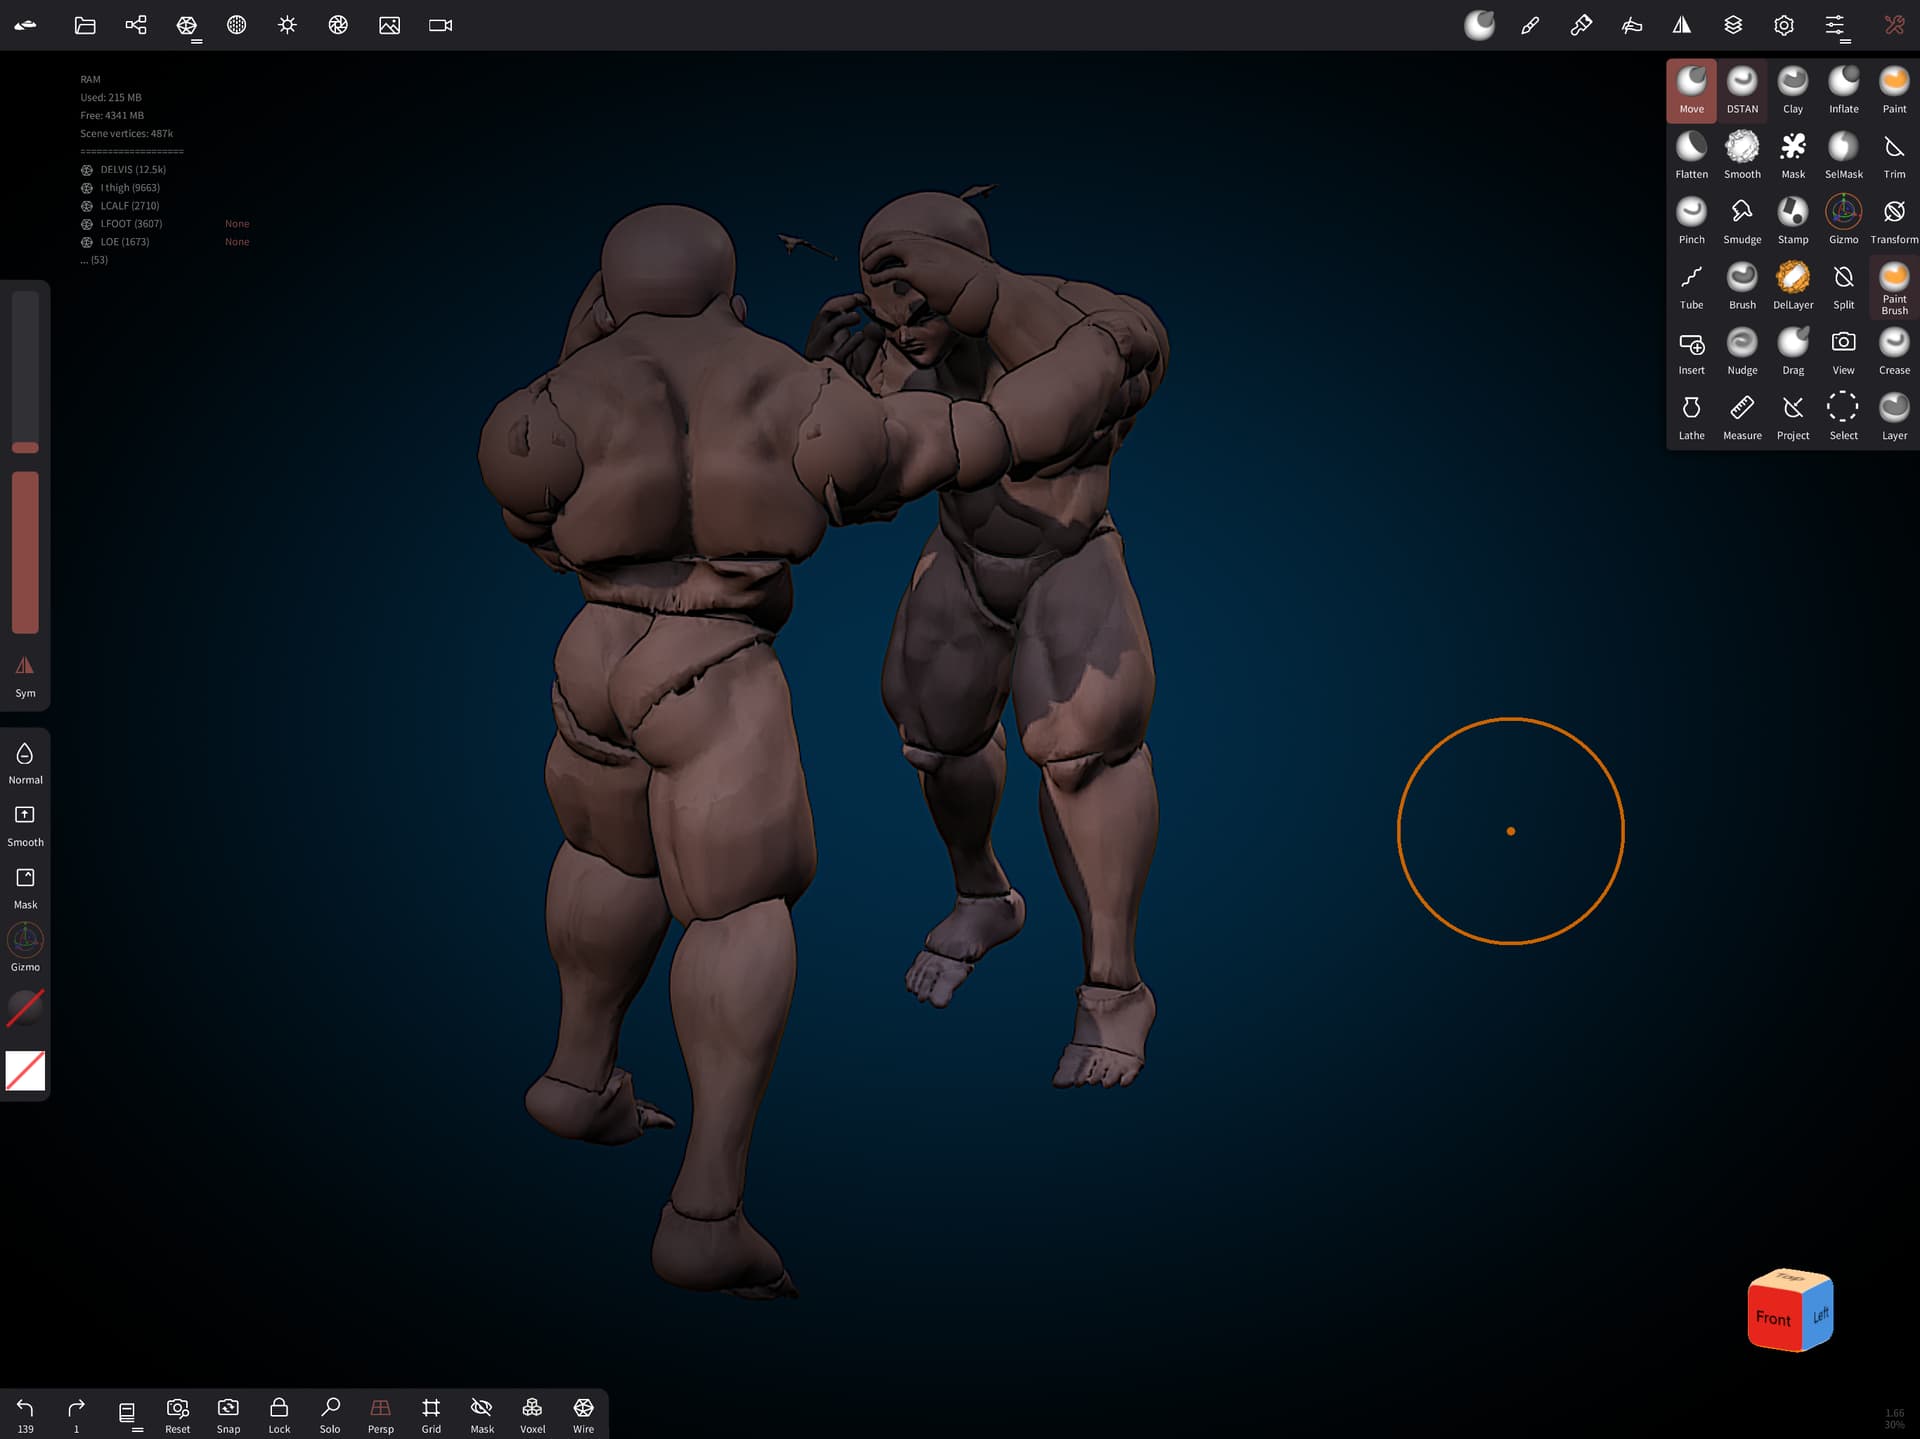Activate the Measure tool
1920x1439 pixels.
click(1741, 416)
